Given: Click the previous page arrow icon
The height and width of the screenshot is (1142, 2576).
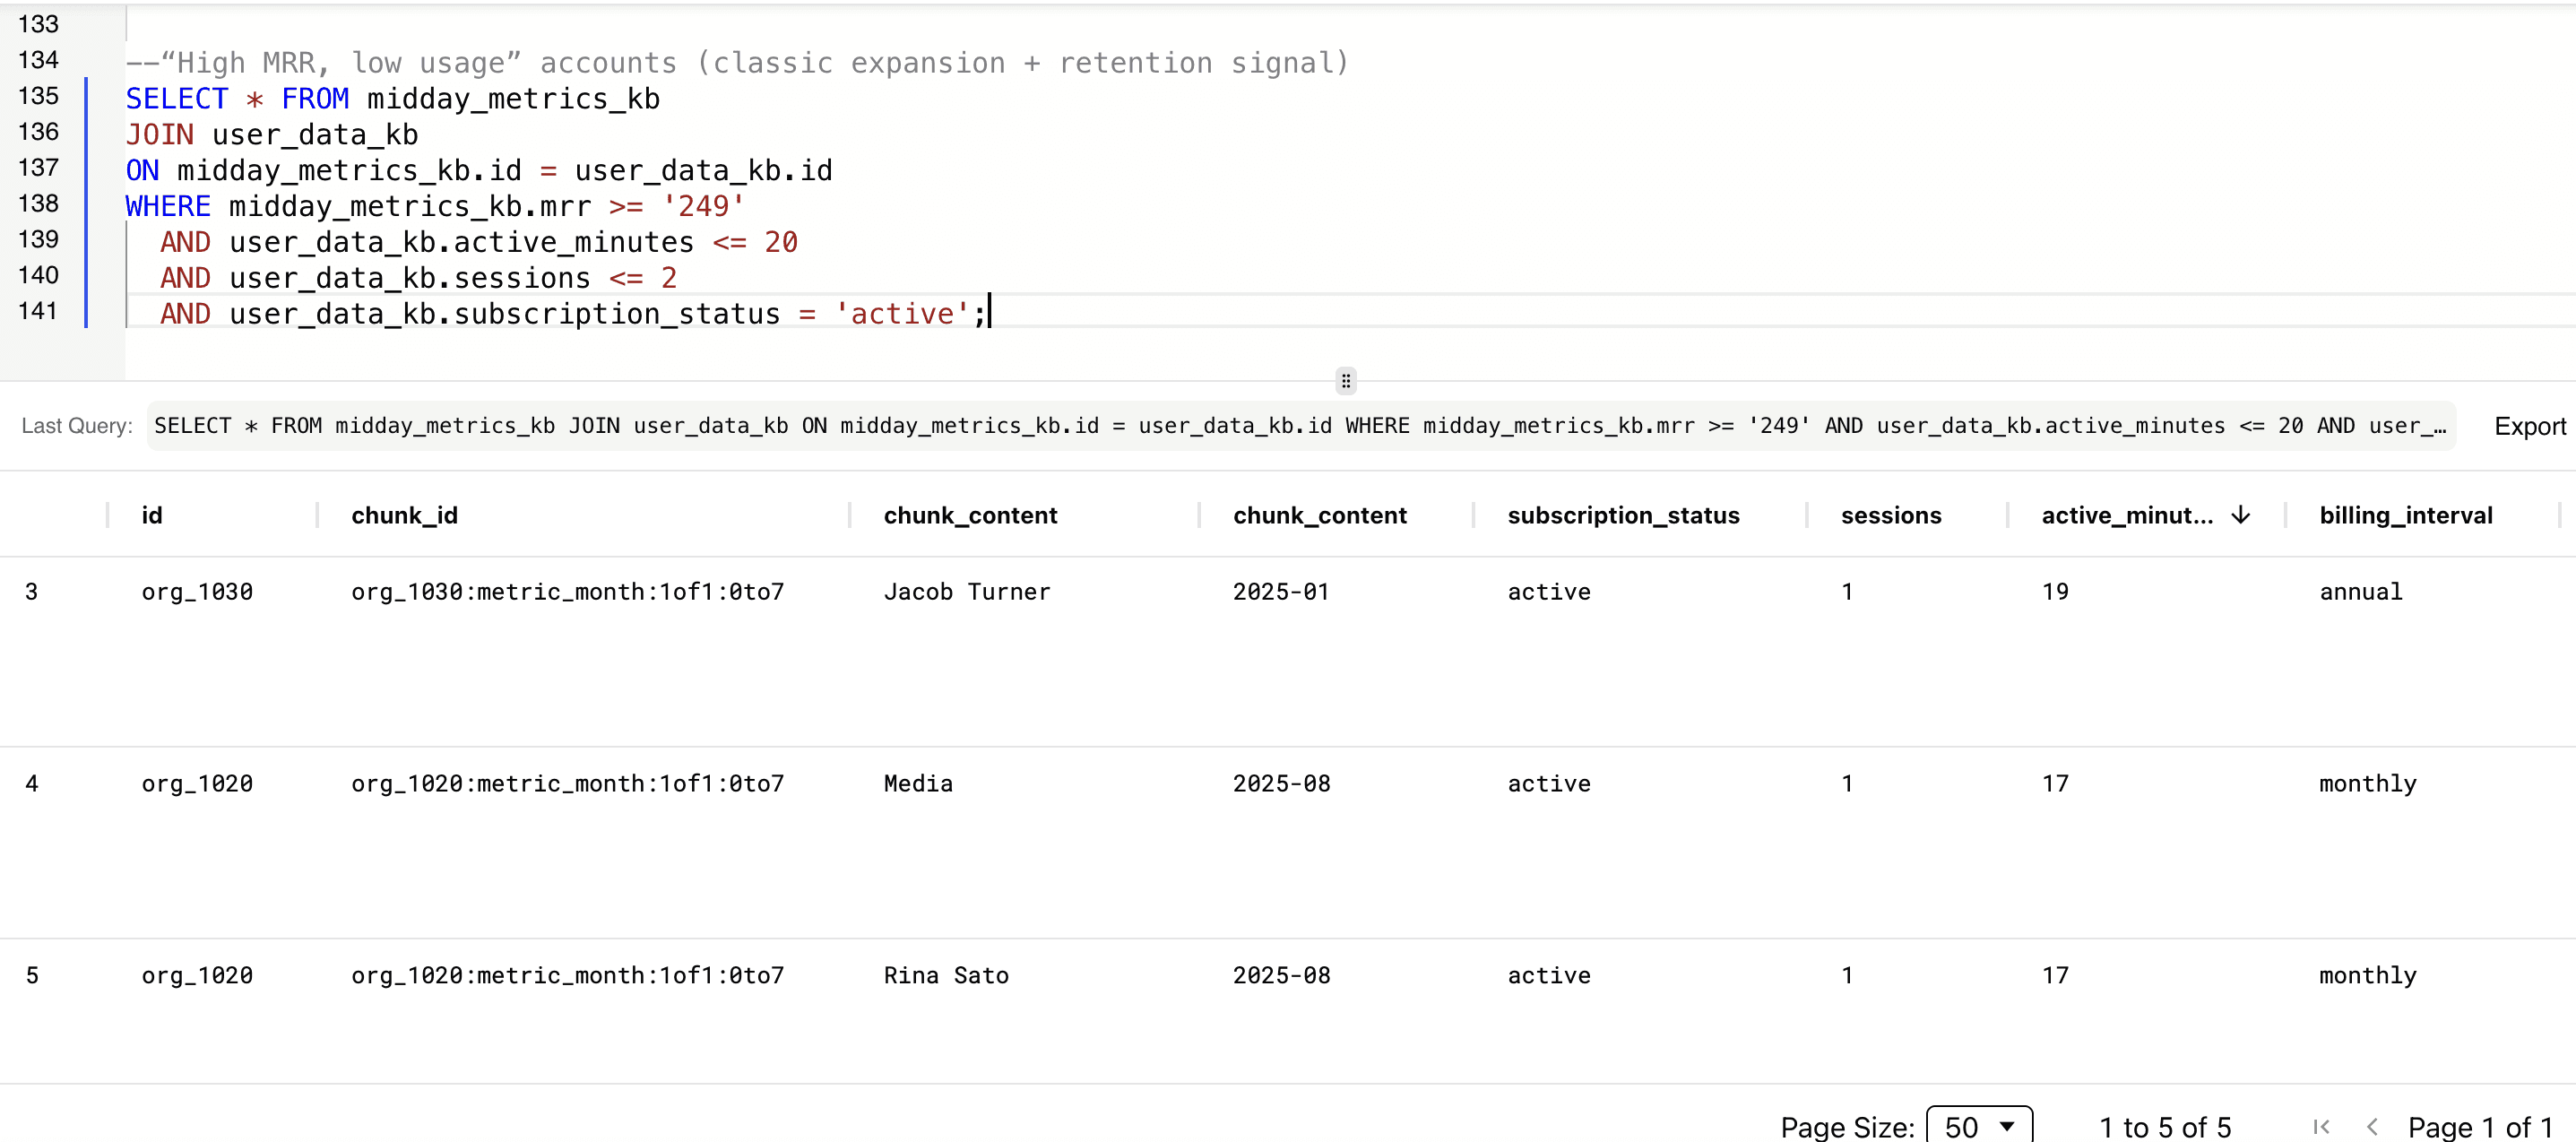Looking at the screenshot, I should click(2372, 1127).
